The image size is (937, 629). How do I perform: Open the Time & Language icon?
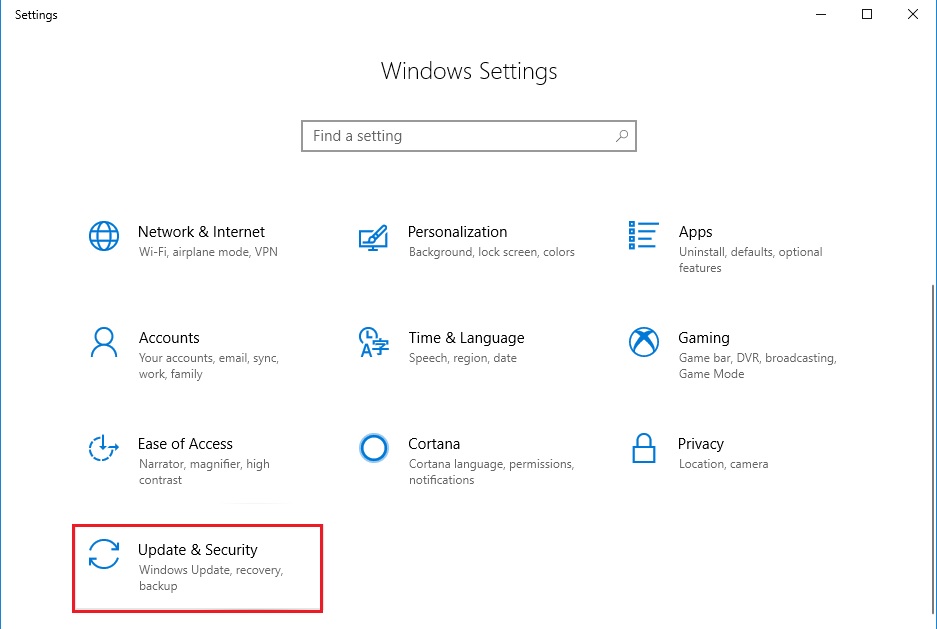point(373,343)
